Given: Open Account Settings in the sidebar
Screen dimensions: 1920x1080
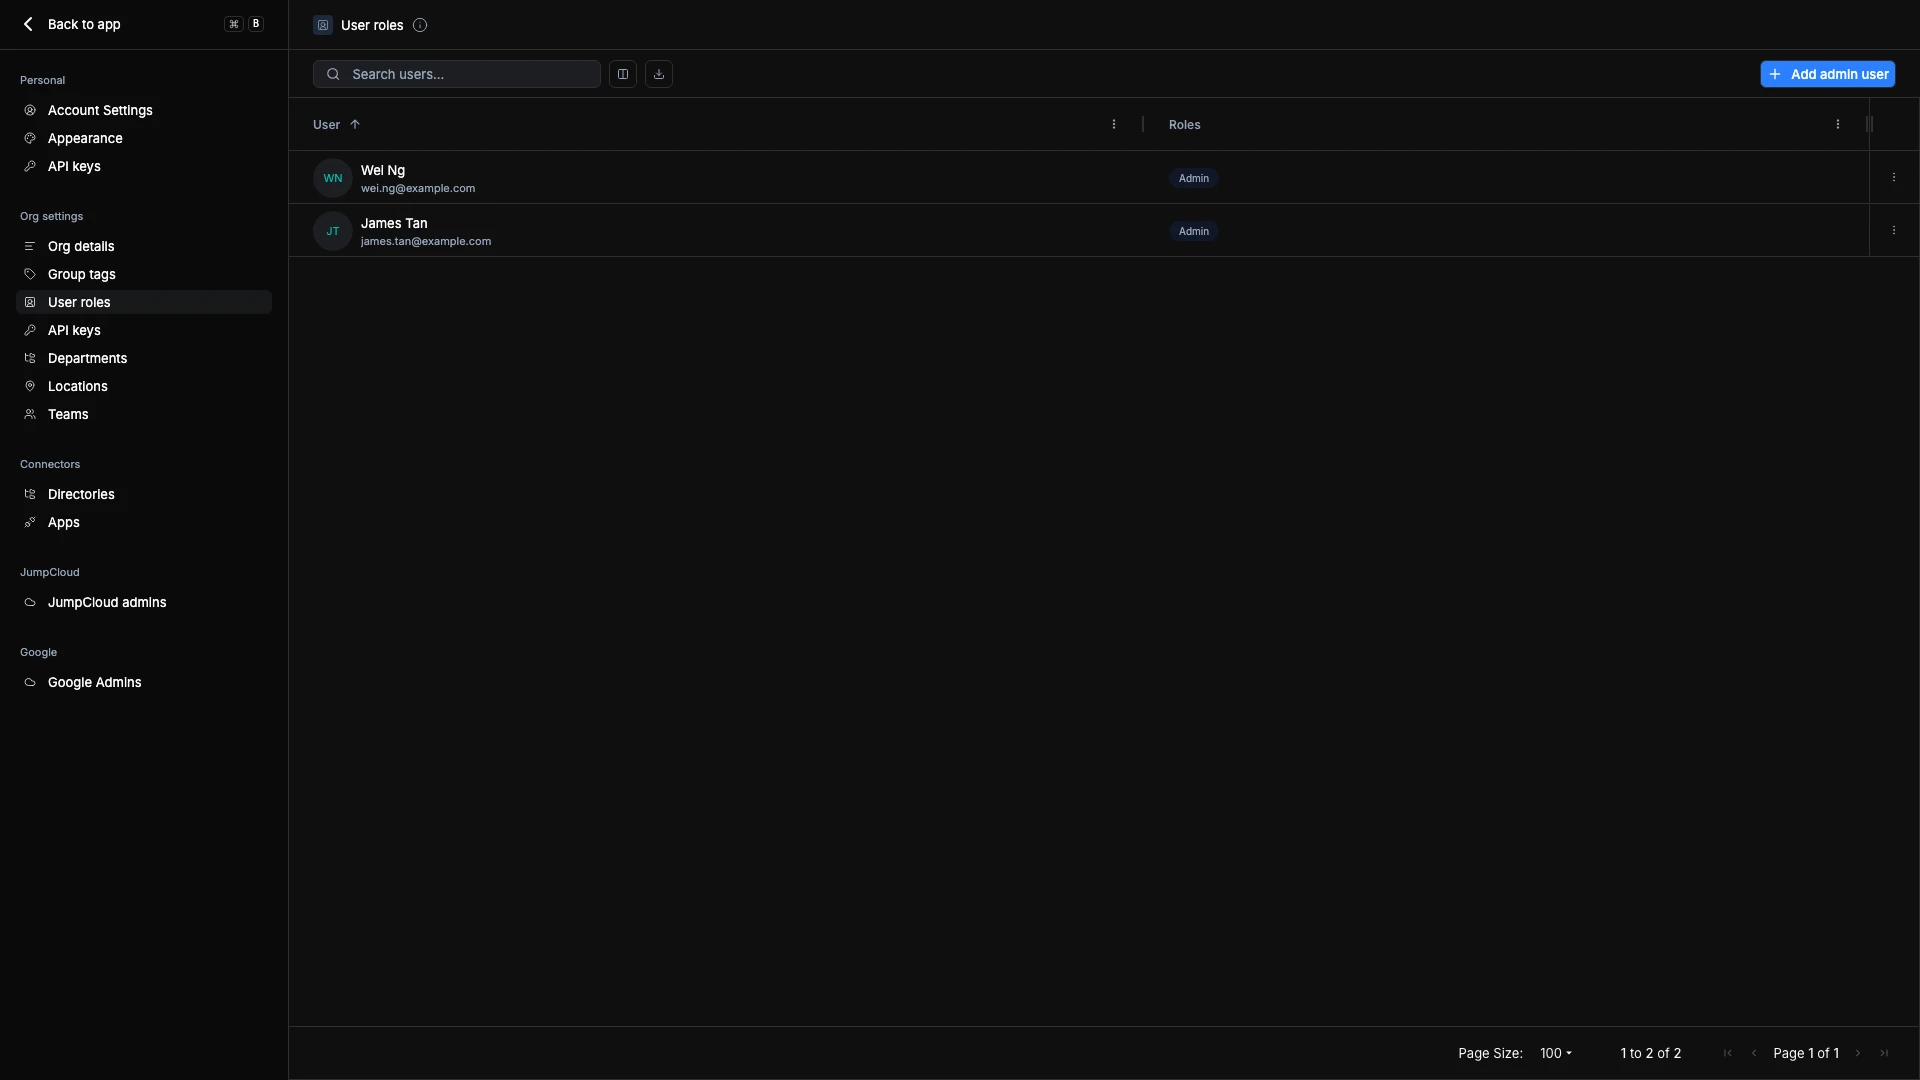Looking at the screenshot, I should coord(100,110).
